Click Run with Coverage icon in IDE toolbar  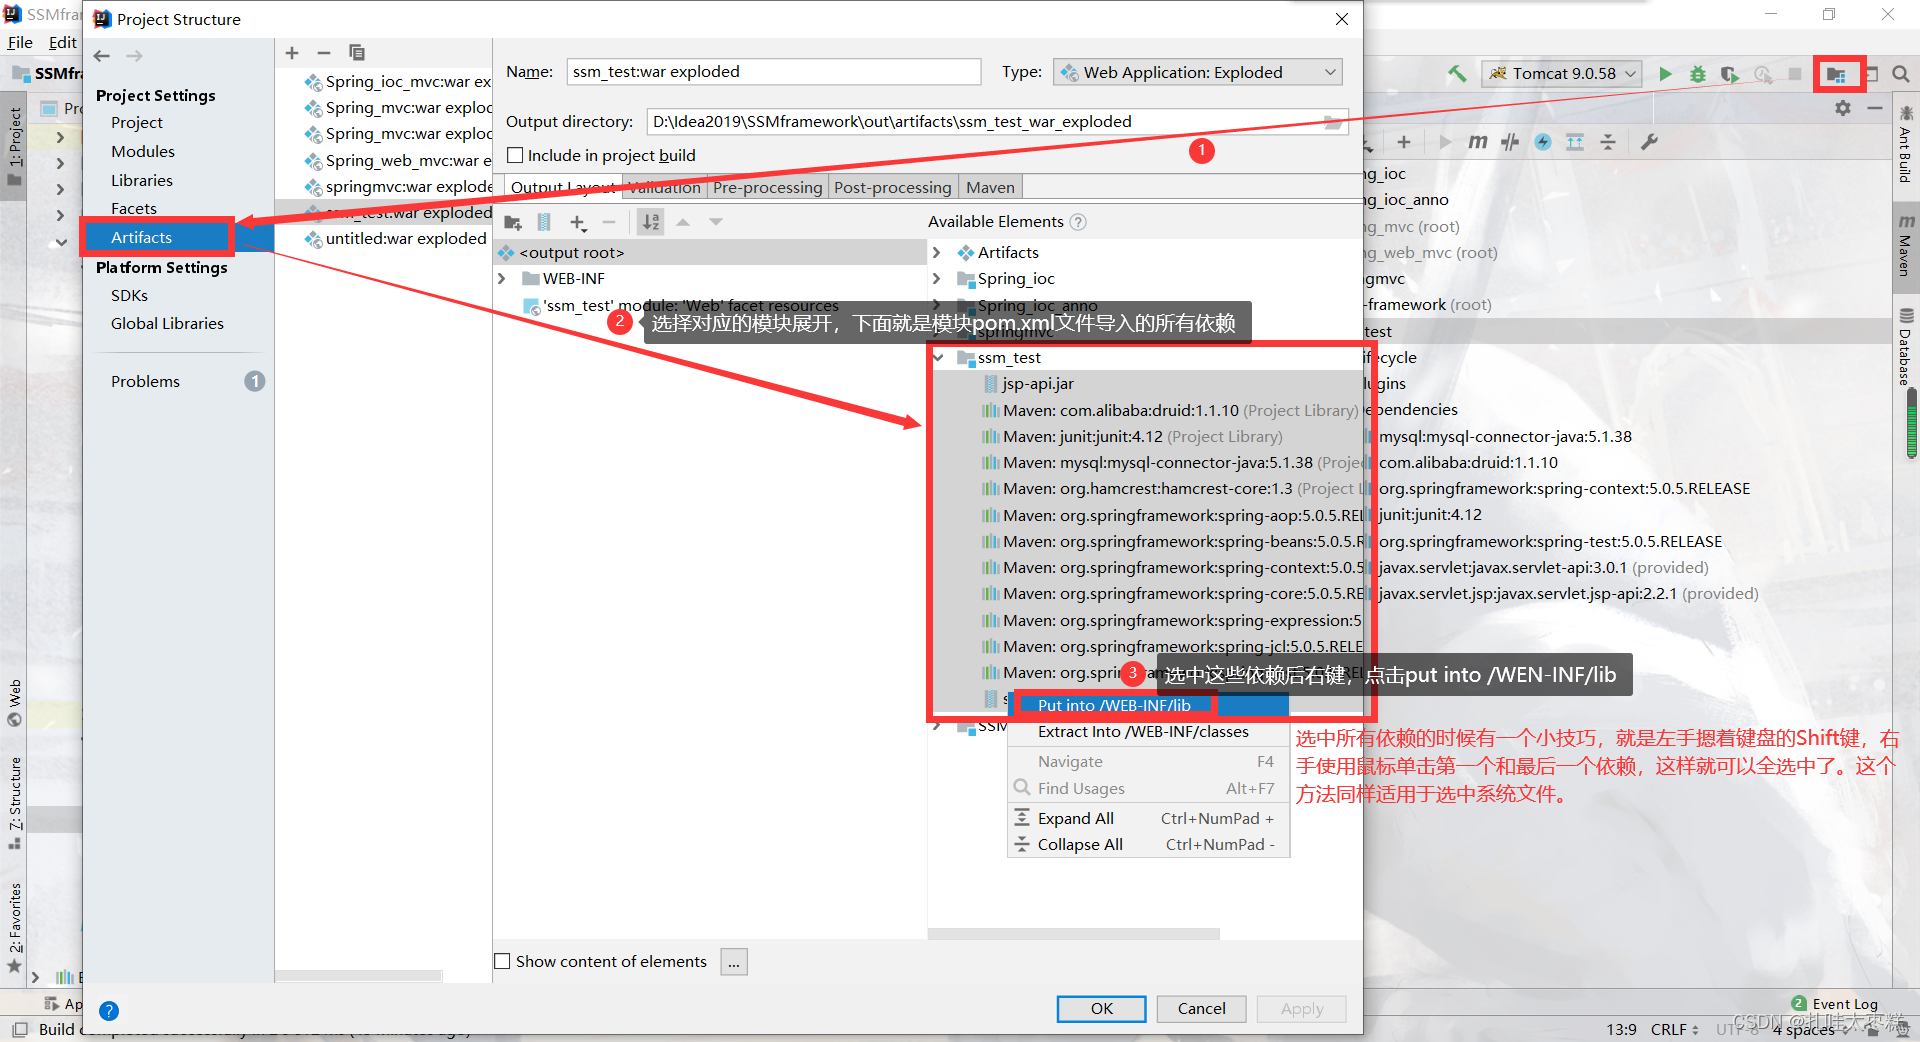pos(1729,73)
